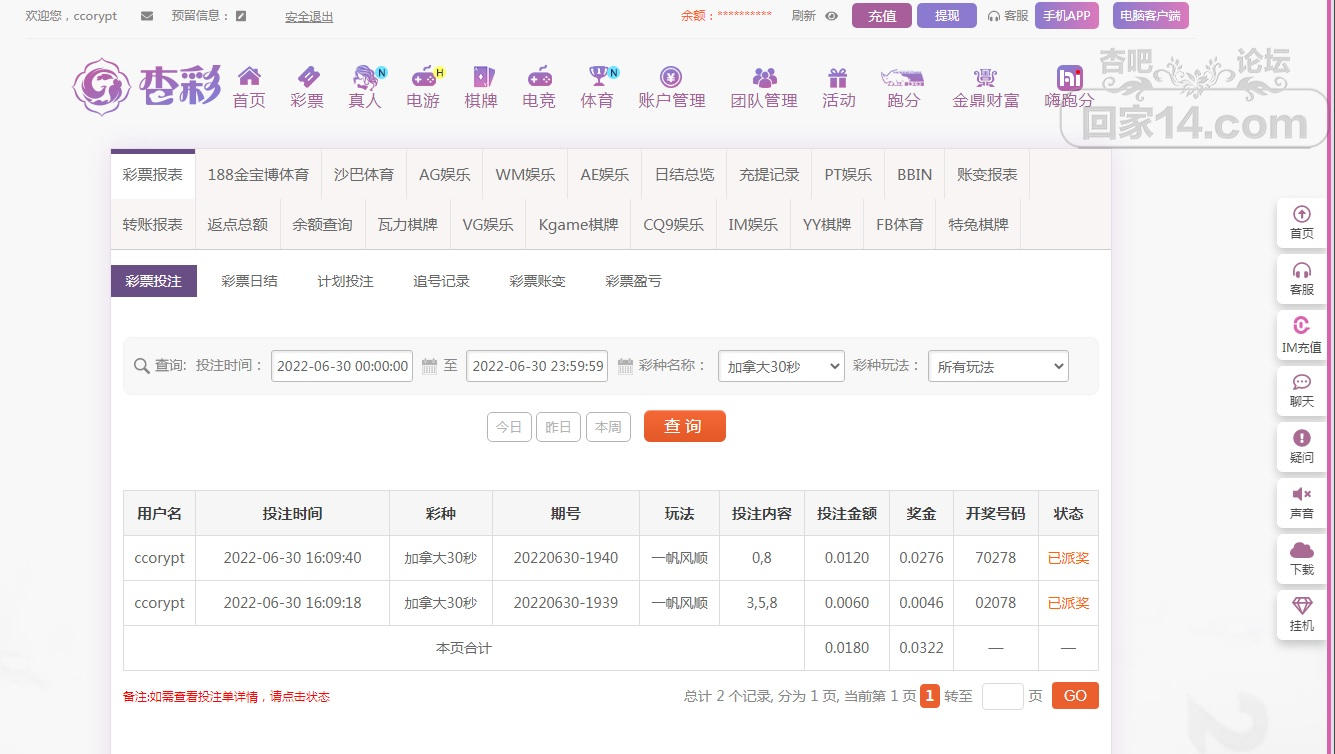This screenshot has width=1335, height=754.
Task: Select the 体育 trophy icon
Action: 598,77
